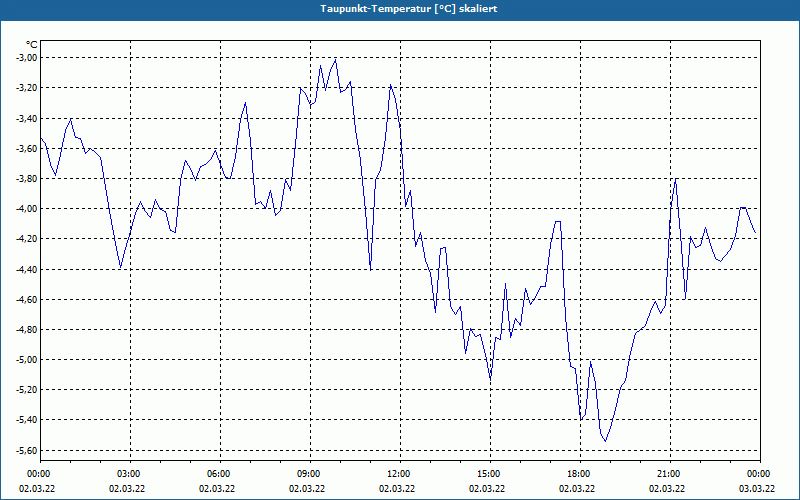Click the -3,60 y-axis value
This screenshot has width=800, height=500.
coord(27,148)
